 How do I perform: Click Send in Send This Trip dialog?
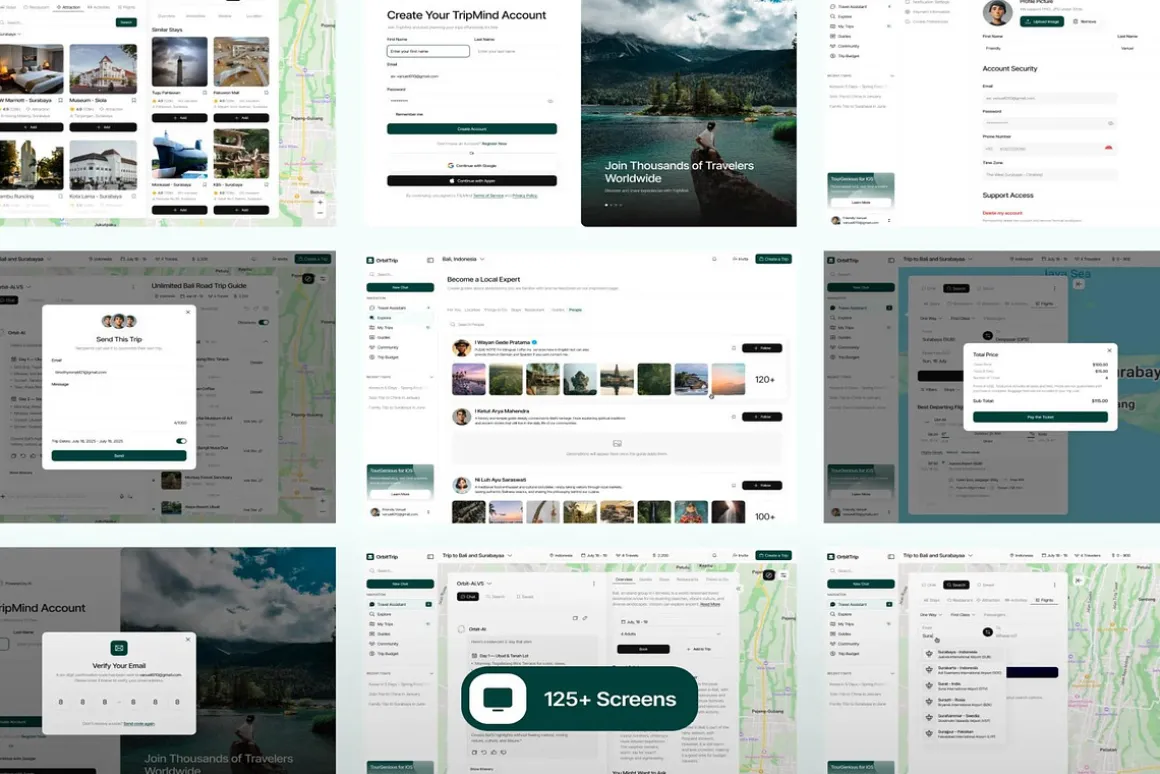point(118,456)
